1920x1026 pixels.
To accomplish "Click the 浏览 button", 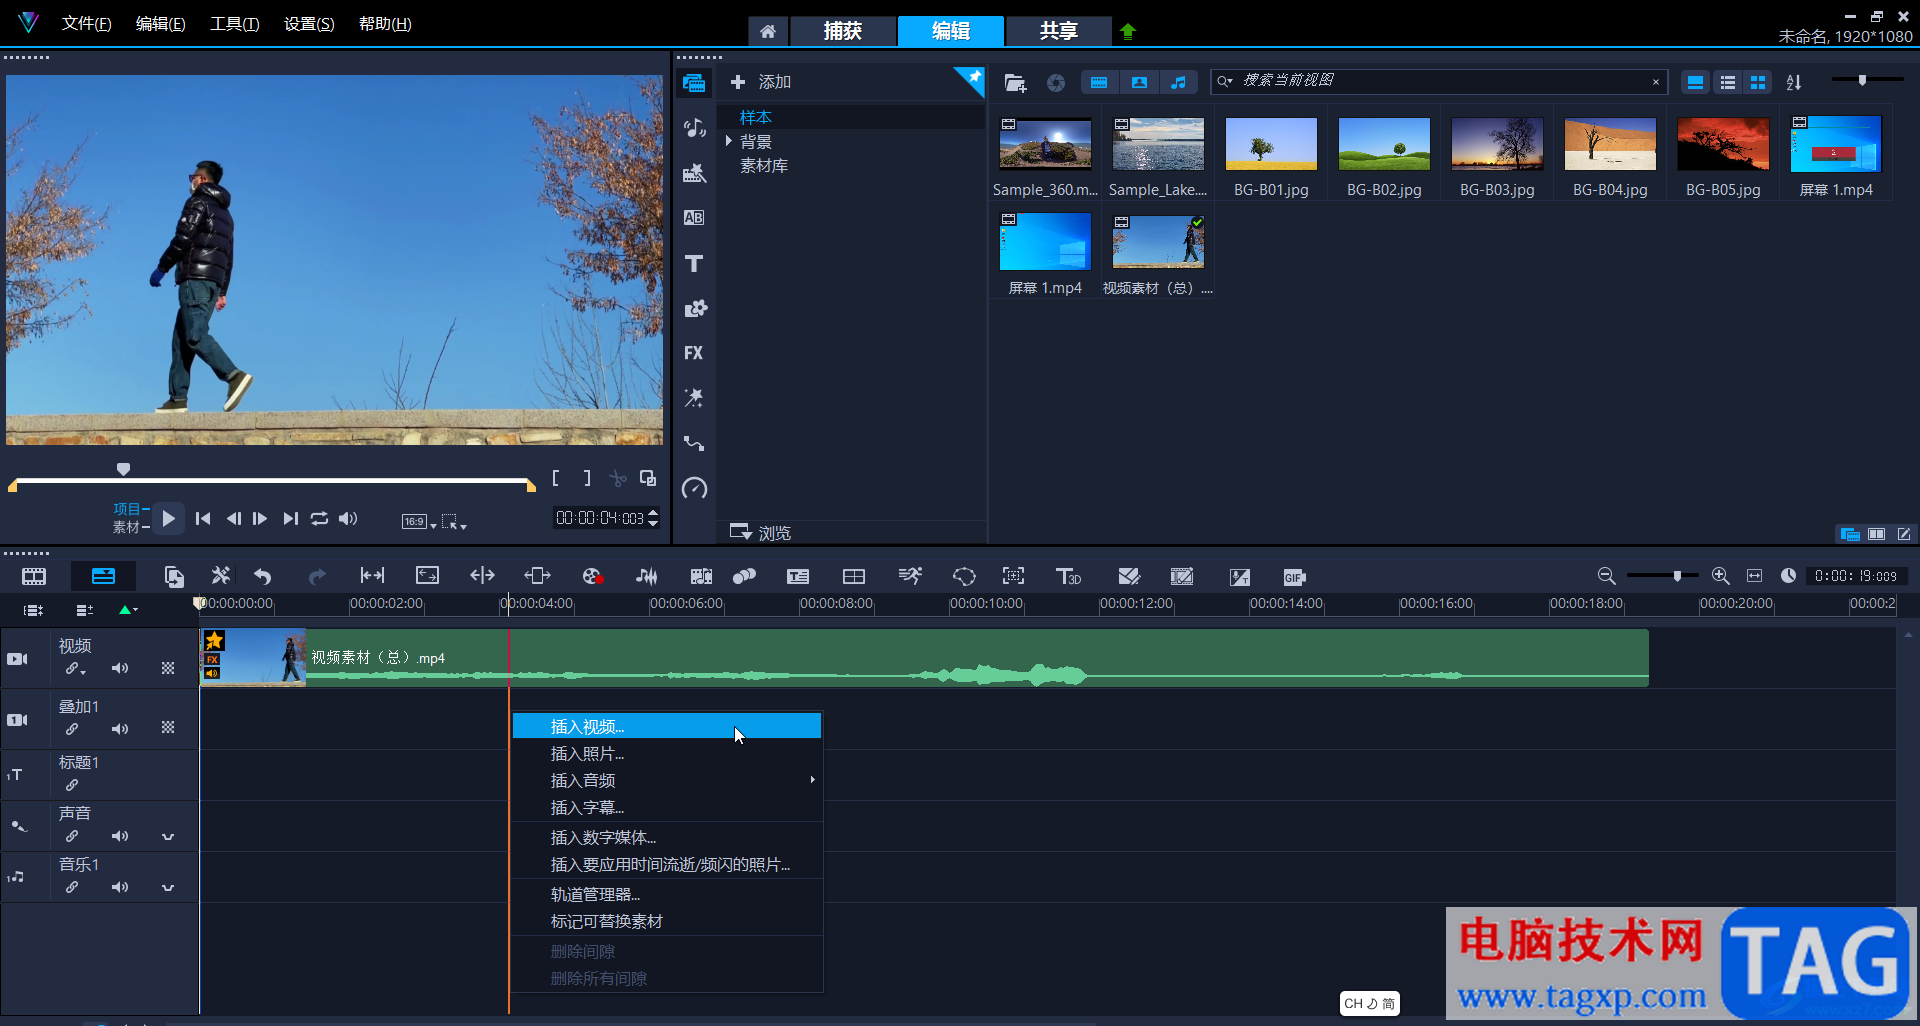I will pyautogui.click(x=761, y=532).
